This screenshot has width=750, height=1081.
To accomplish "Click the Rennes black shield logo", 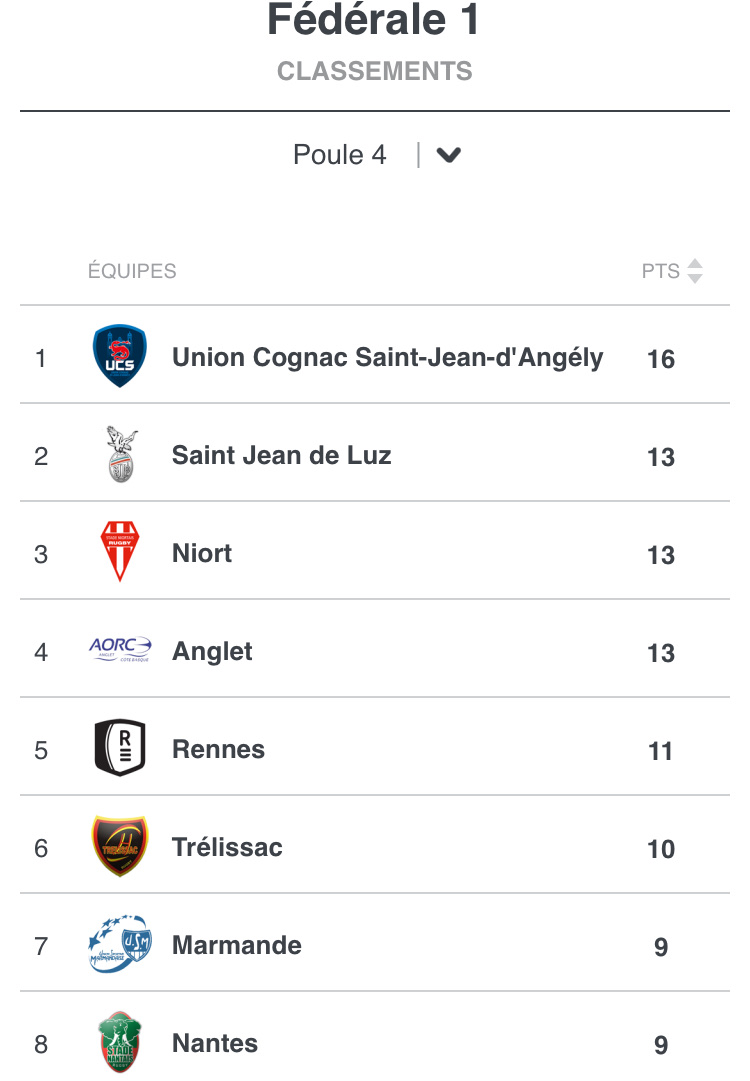I will point(120,749).
